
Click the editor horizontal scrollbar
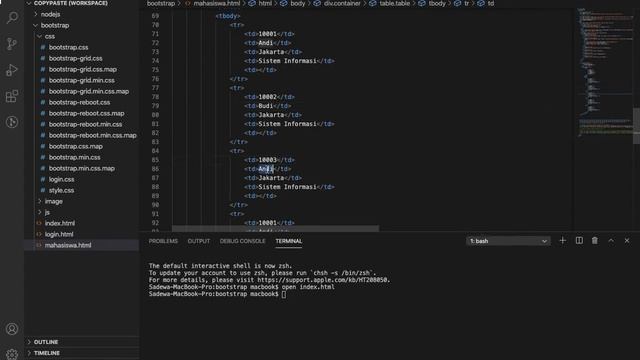[x=275, y=228]
